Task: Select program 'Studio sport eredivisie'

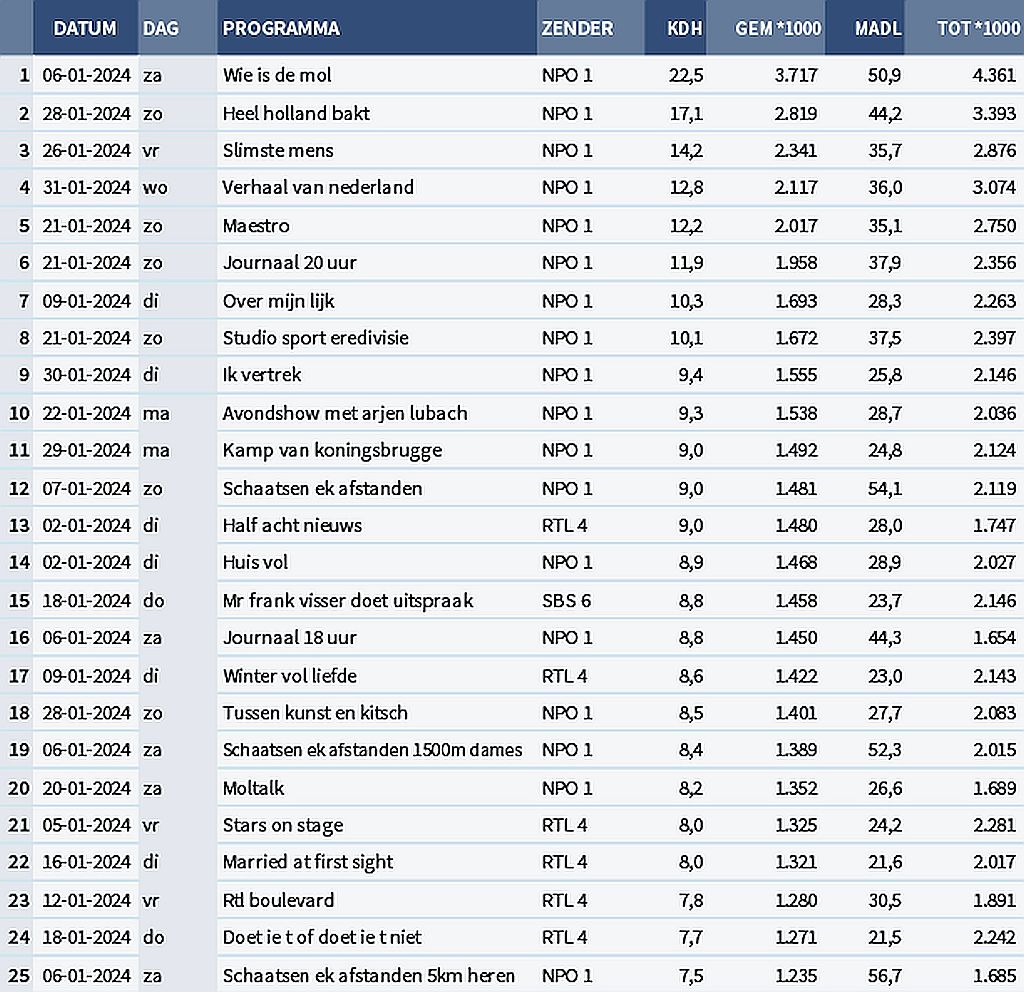Action: (315, 338)
